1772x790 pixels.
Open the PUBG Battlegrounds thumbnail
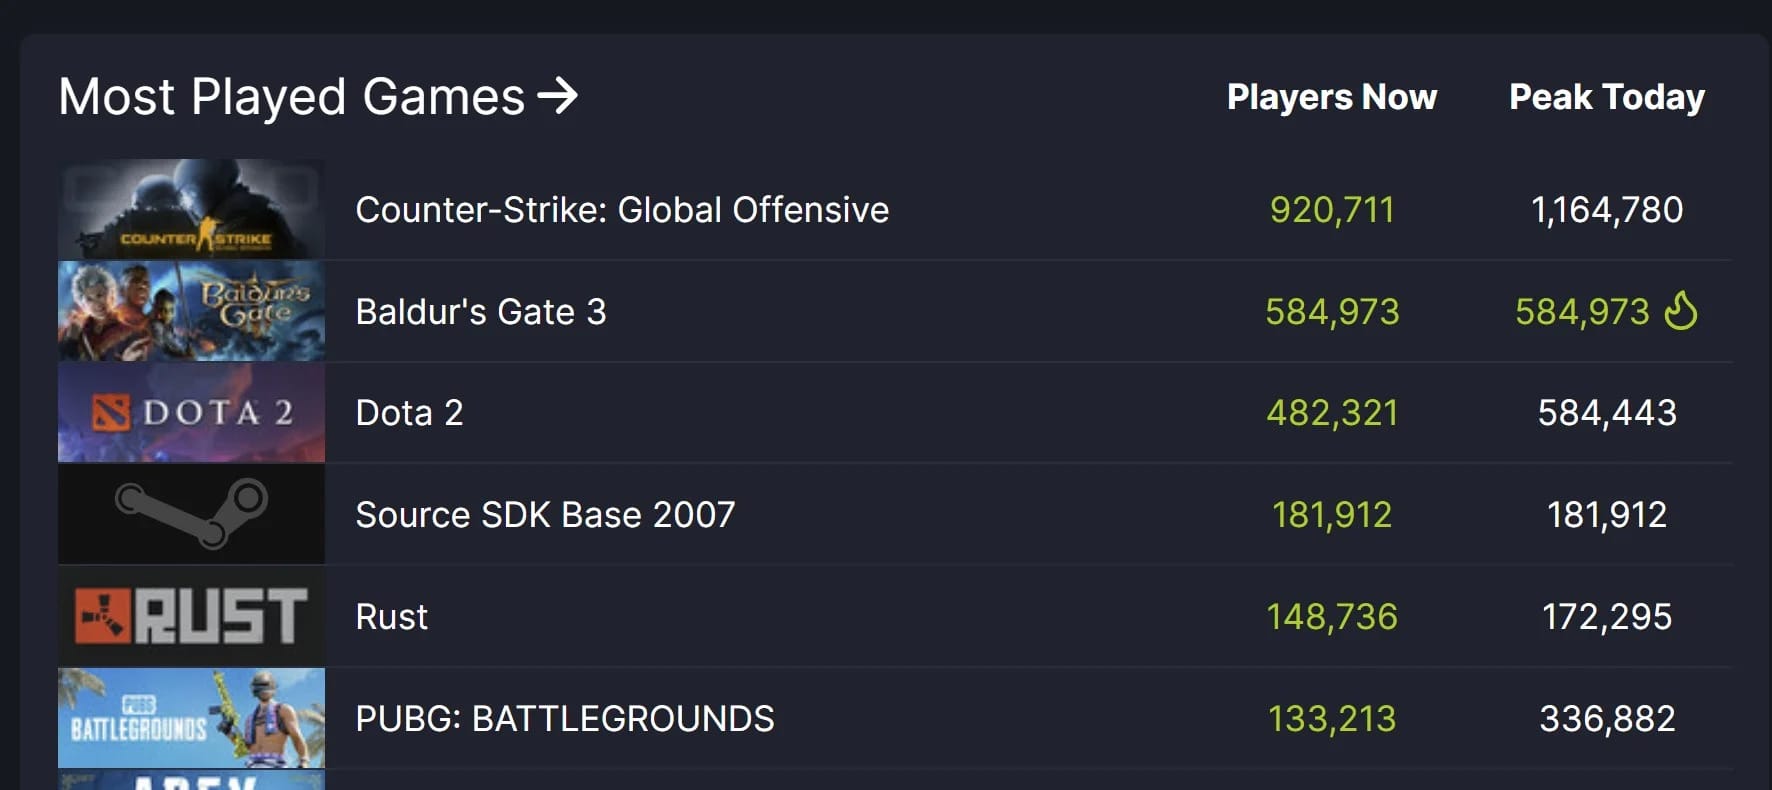tap(191, 718)
